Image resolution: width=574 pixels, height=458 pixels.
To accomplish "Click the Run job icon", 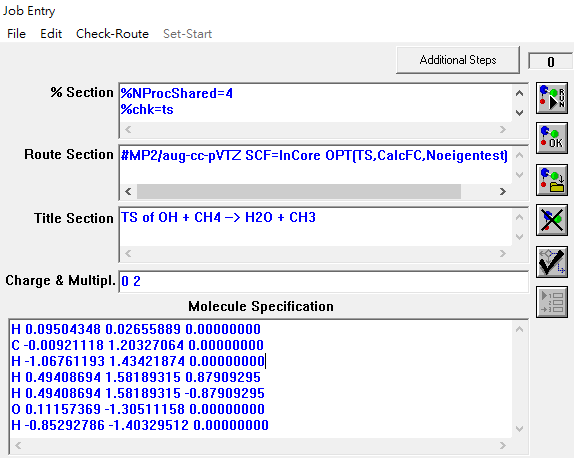I will [552, 98].
